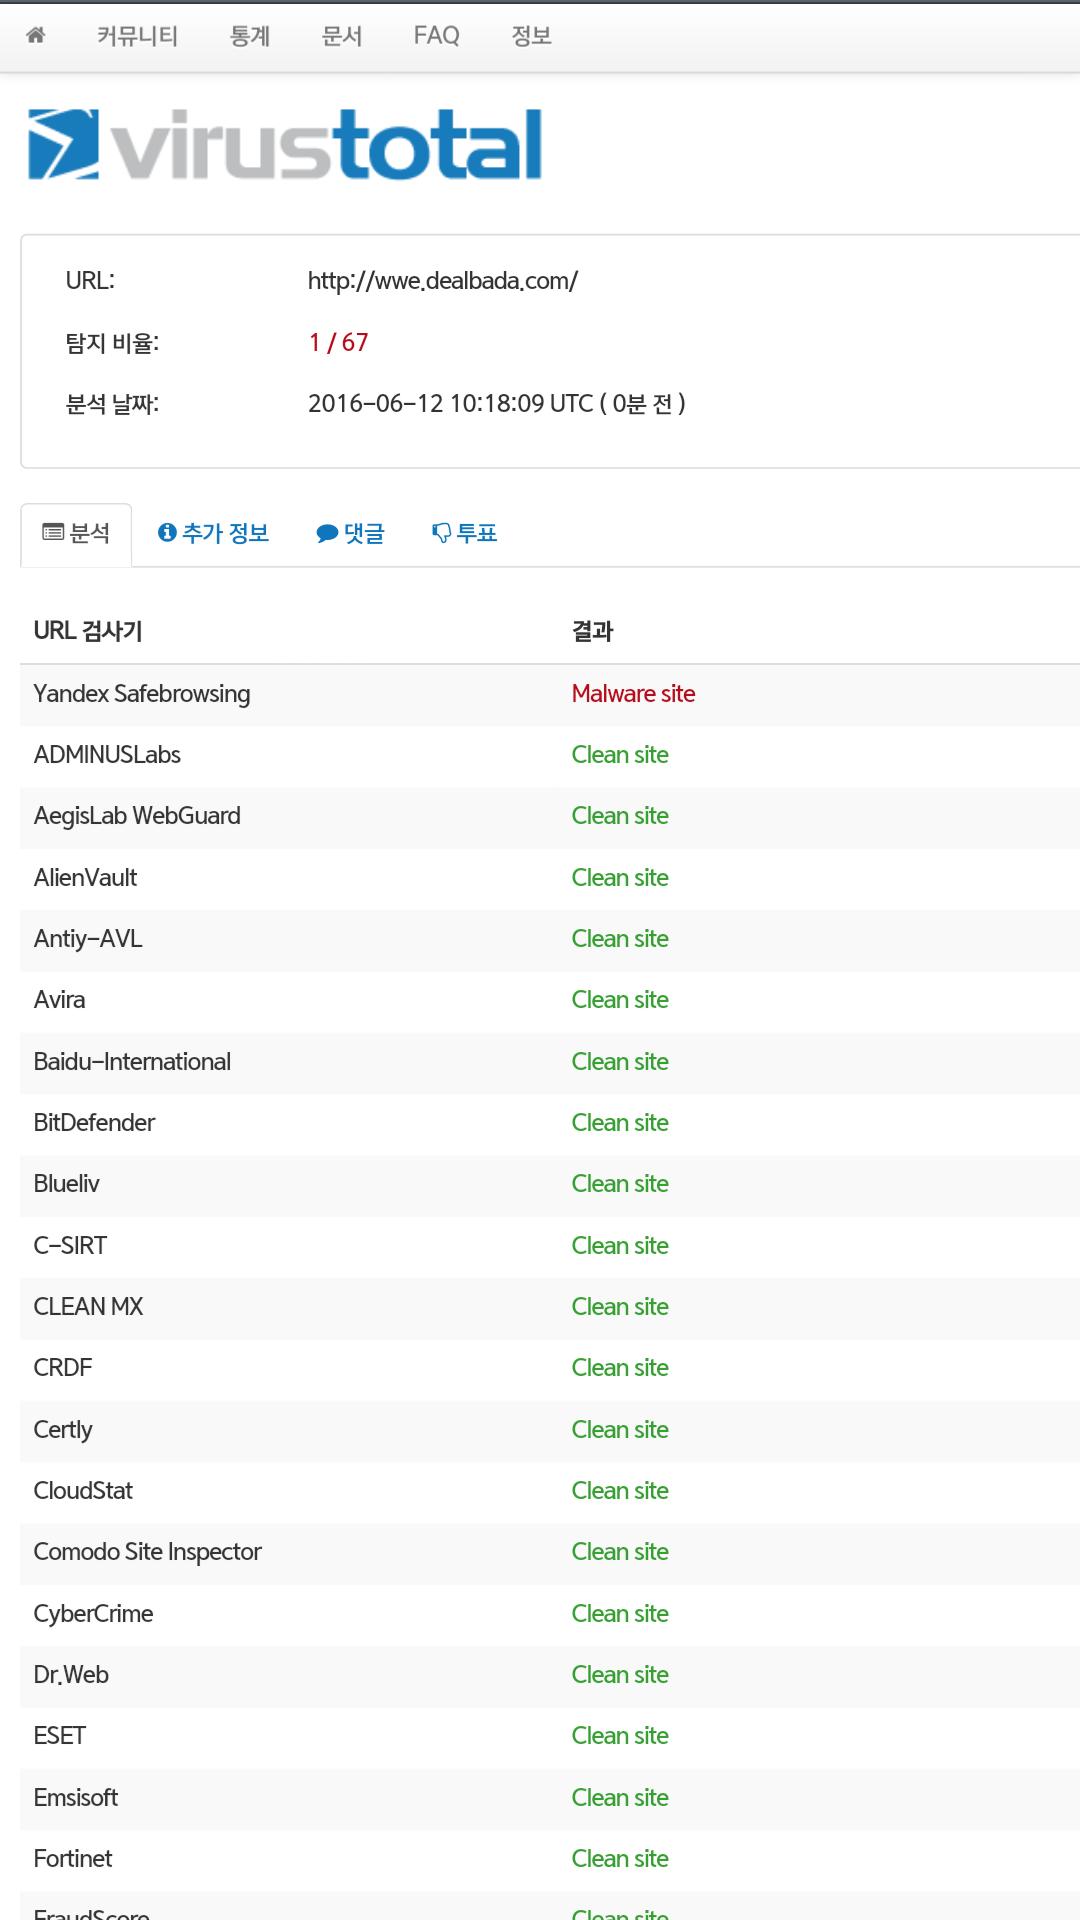Click the speech bubble icon beside 댓글

tap(327, 534)
